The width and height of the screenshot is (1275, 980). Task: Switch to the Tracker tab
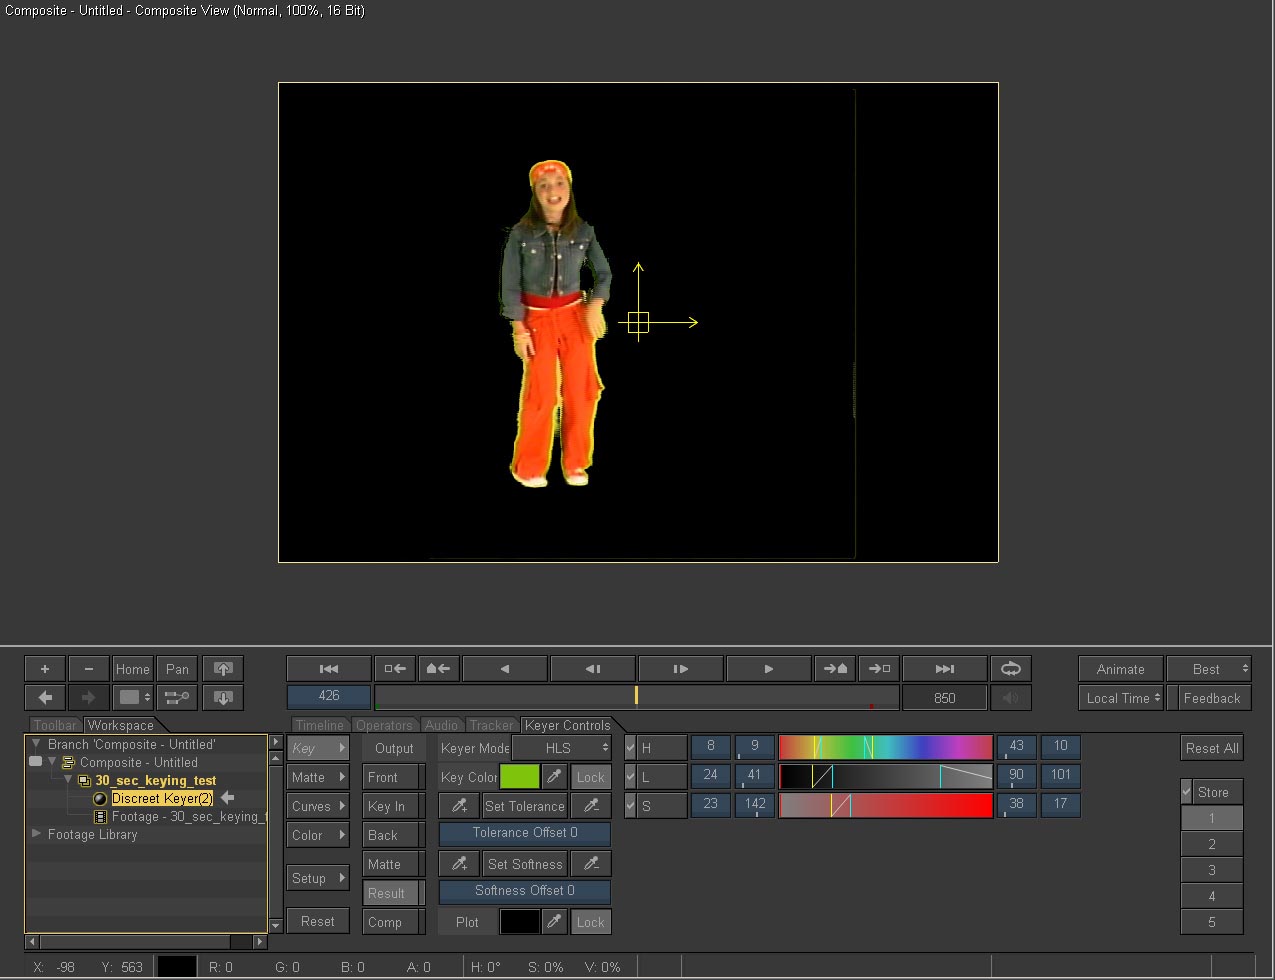[x=491, y=725]
